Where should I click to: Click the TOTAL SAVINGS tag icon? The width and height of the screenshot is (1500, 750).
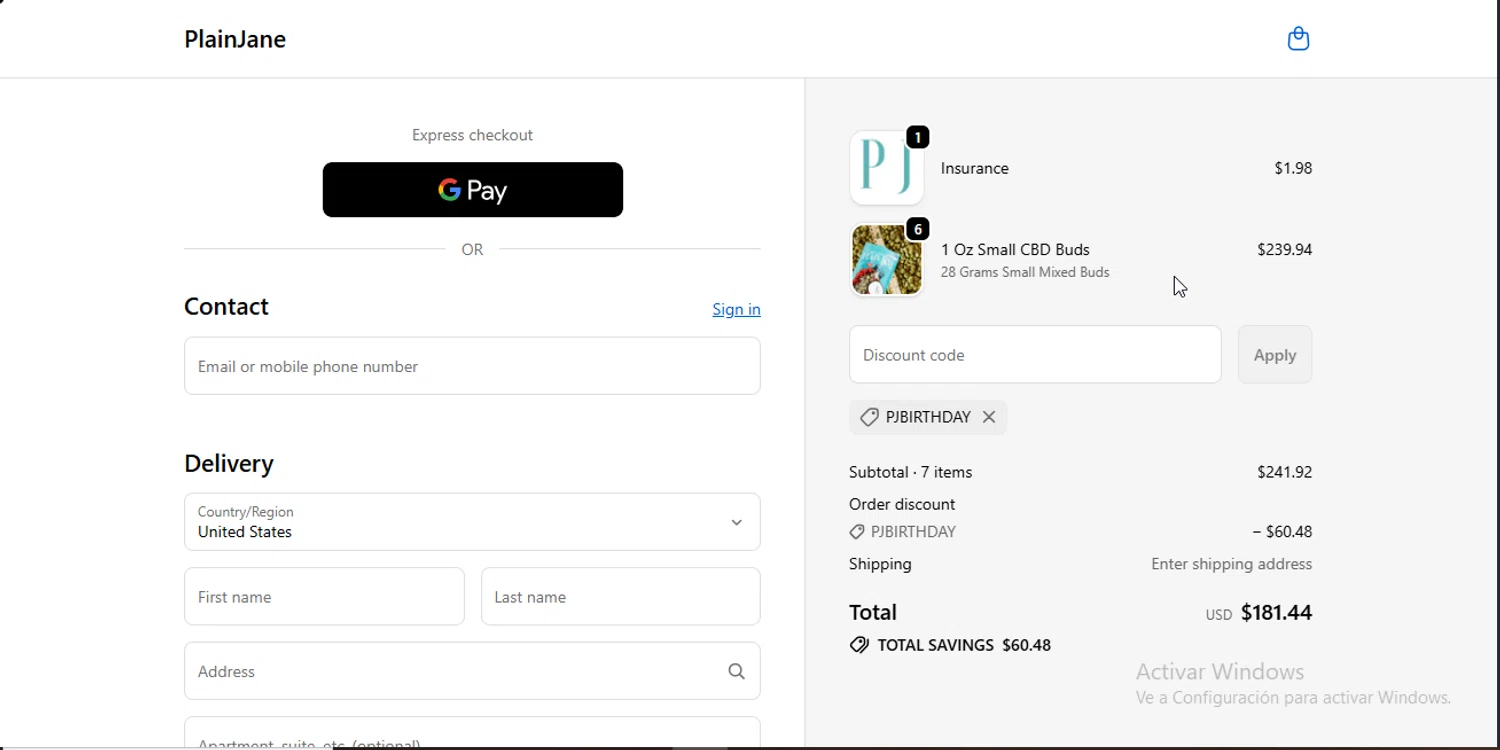tap(859, 646)
